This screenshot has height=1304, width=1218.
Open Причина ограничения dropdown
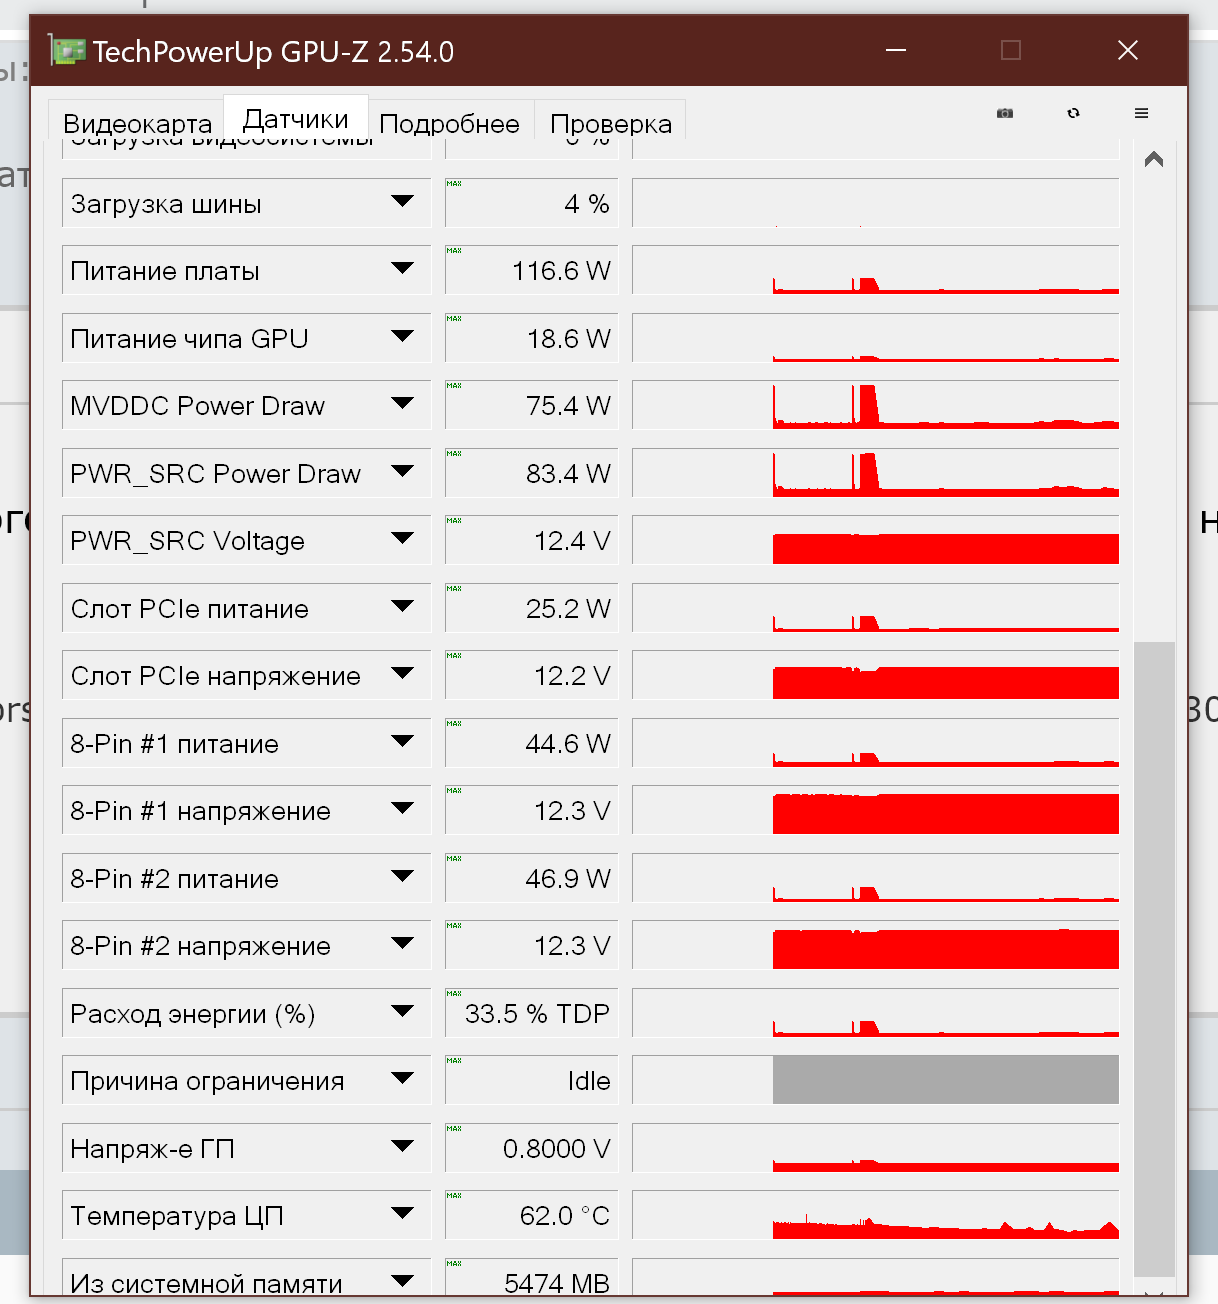pyautogui.click(x=403, y=1079)
